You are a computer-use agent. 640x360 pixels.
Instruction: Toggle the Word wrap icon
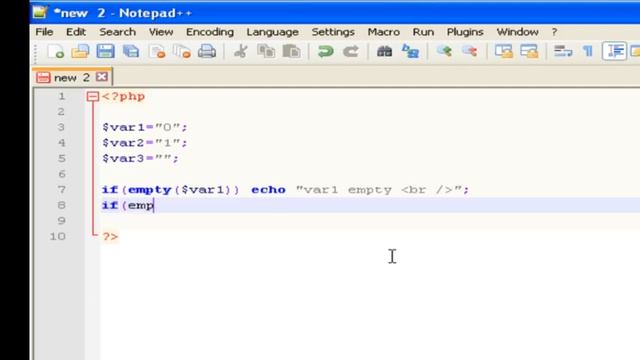tap(563, 51)
